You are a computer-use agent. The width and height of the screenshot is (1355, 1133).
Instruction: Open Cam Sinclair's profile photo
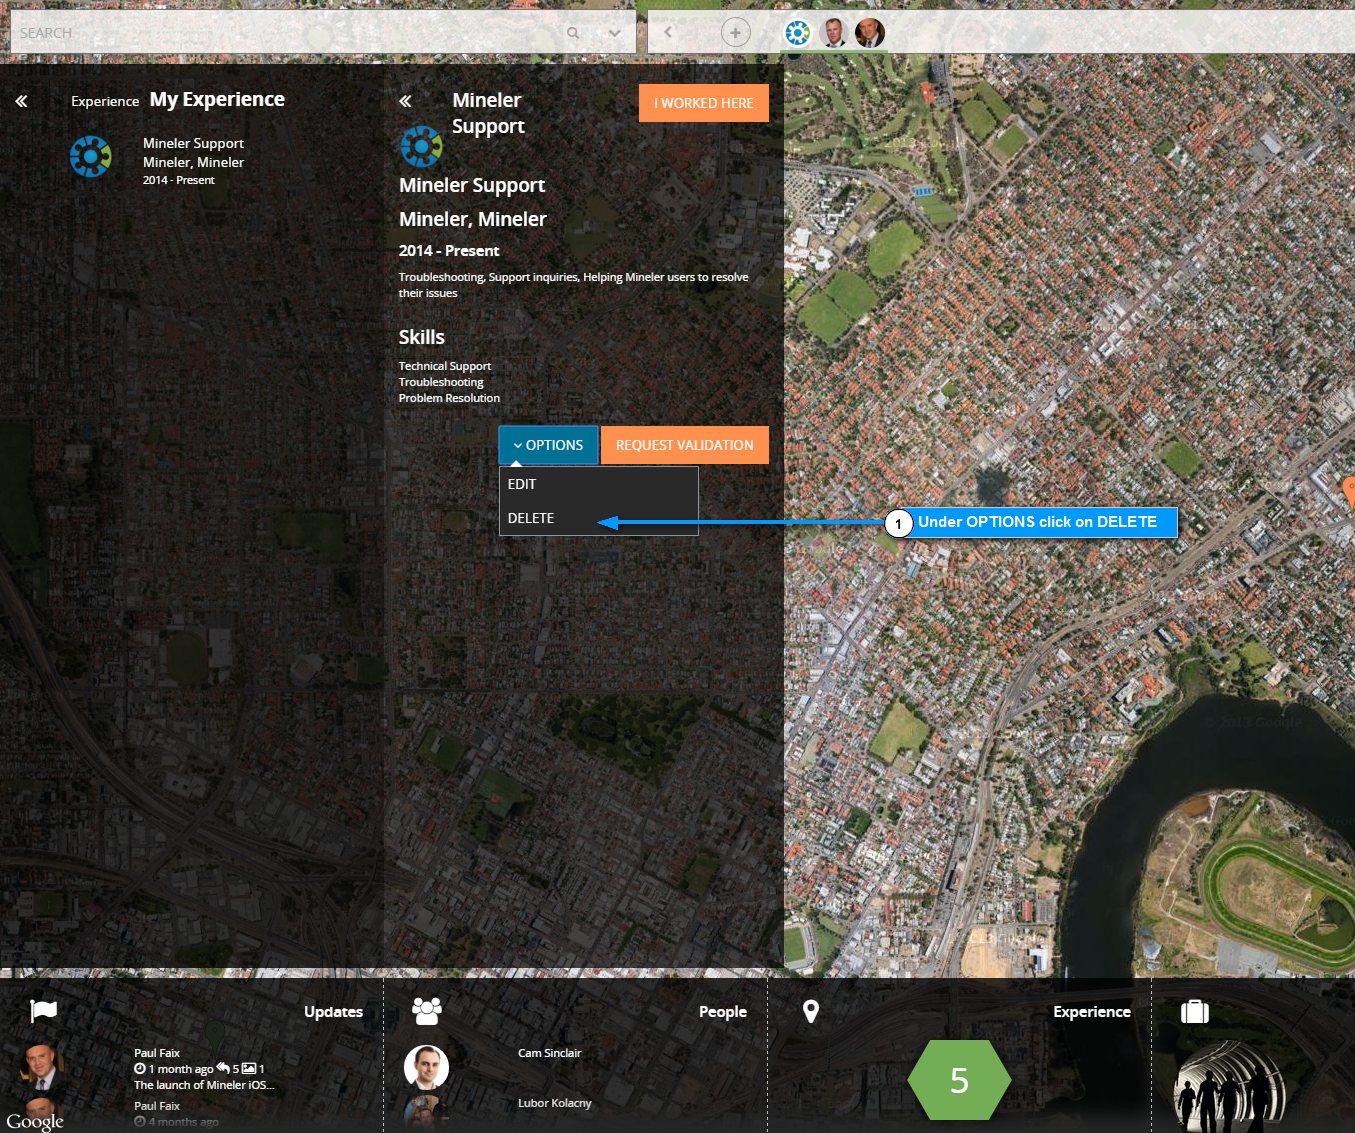pos(426,1067)
